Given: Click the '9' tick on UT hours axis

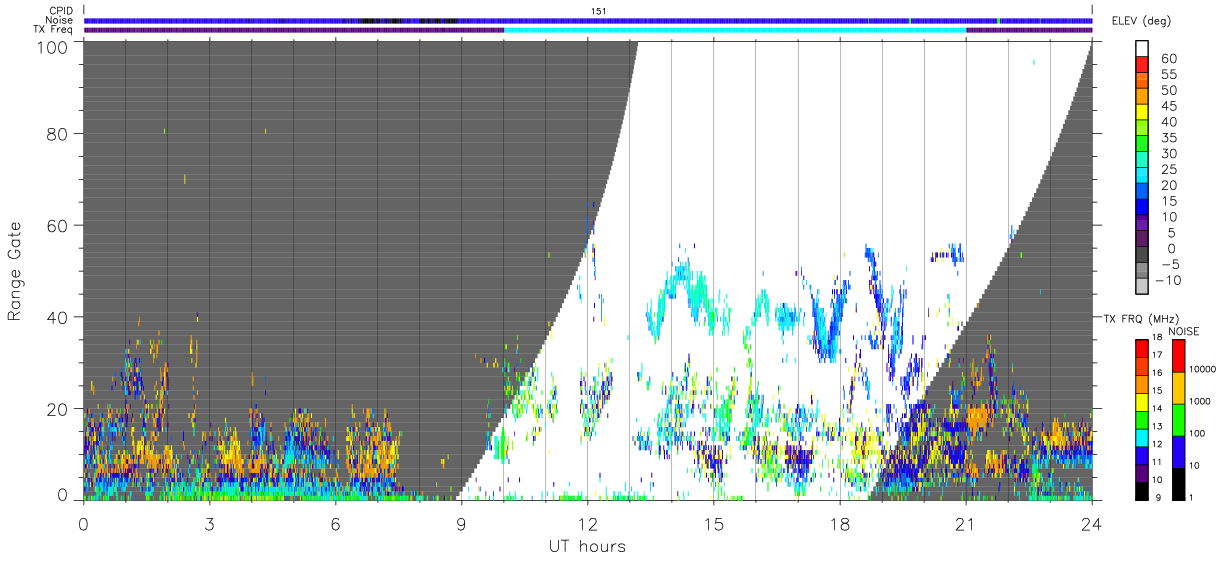Looking at the screenshot, I should tap(462, 524).
